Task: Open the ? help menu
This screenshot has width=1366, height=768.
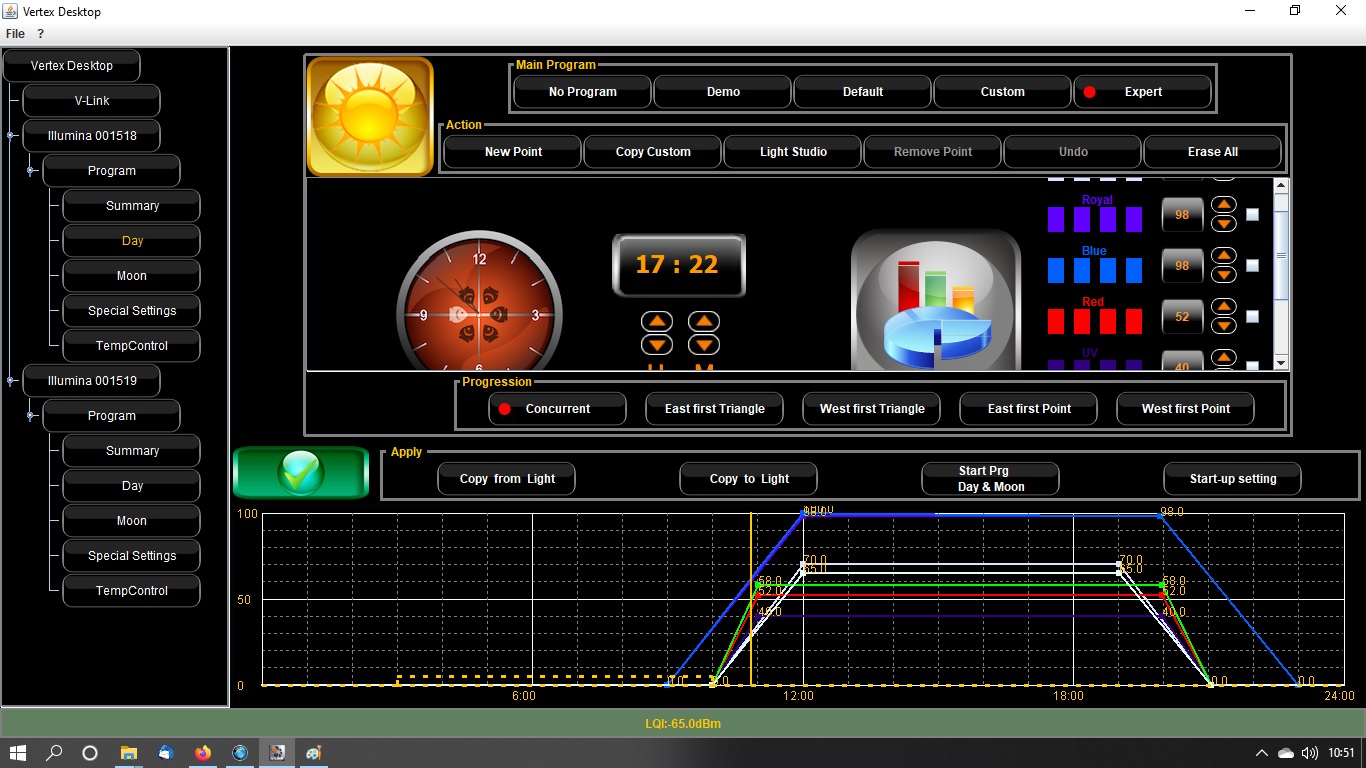Action: tap(41, 34)
